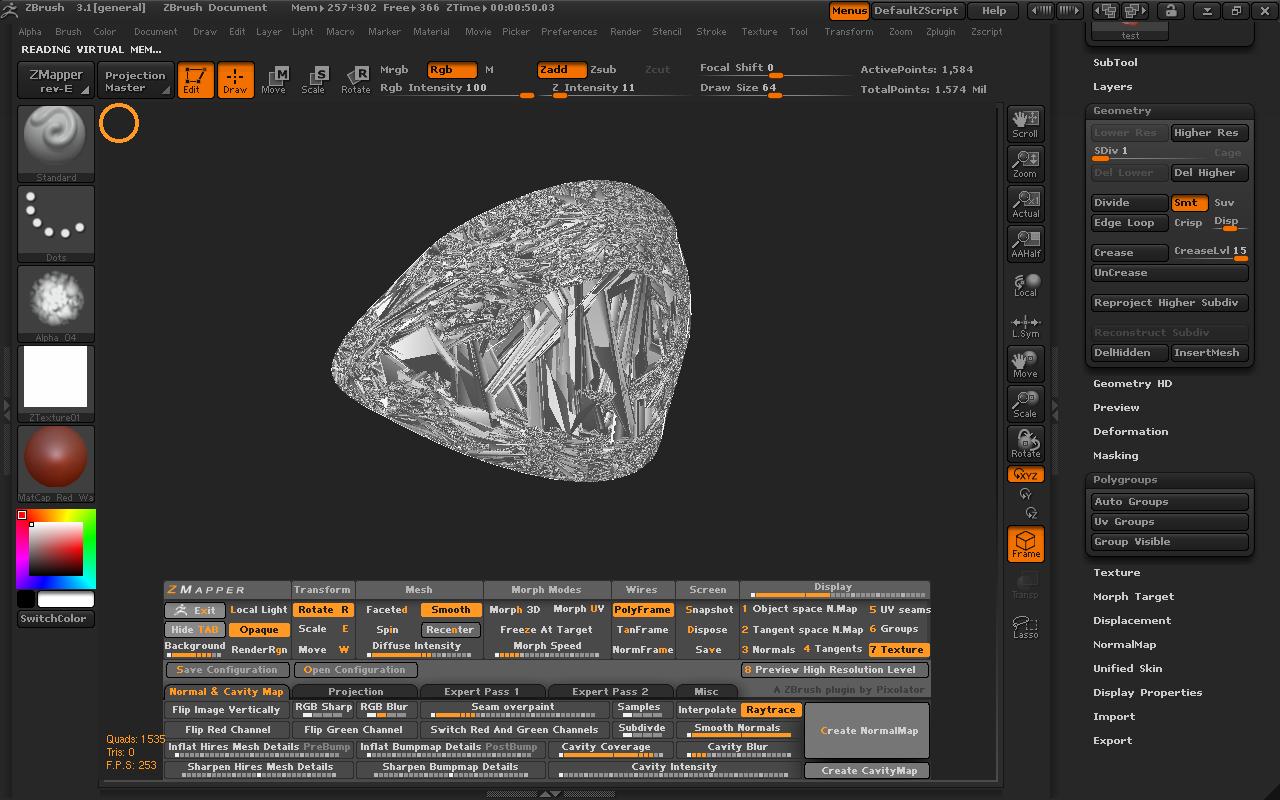Toggle Local transformations icon
The height and width of the screenshot is (800, 1280).
pos(1025,285)
